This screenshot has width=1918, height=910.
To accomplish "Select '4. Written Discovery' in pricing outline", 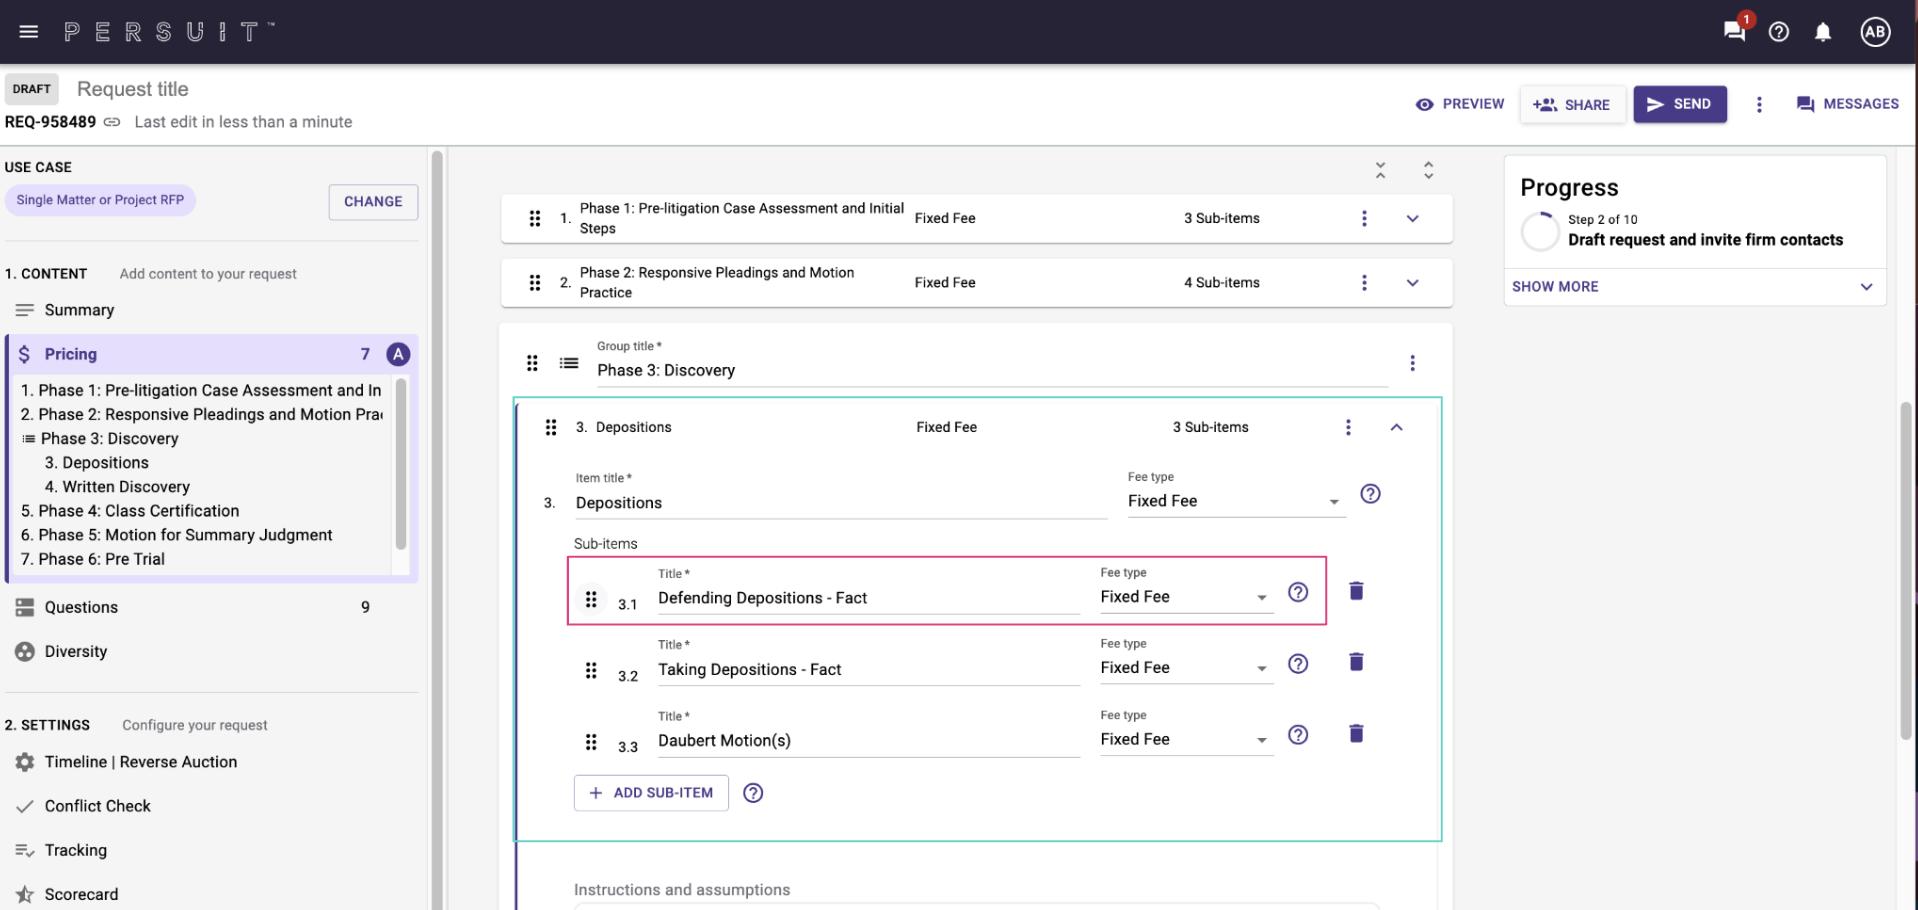I will [117, 487].
